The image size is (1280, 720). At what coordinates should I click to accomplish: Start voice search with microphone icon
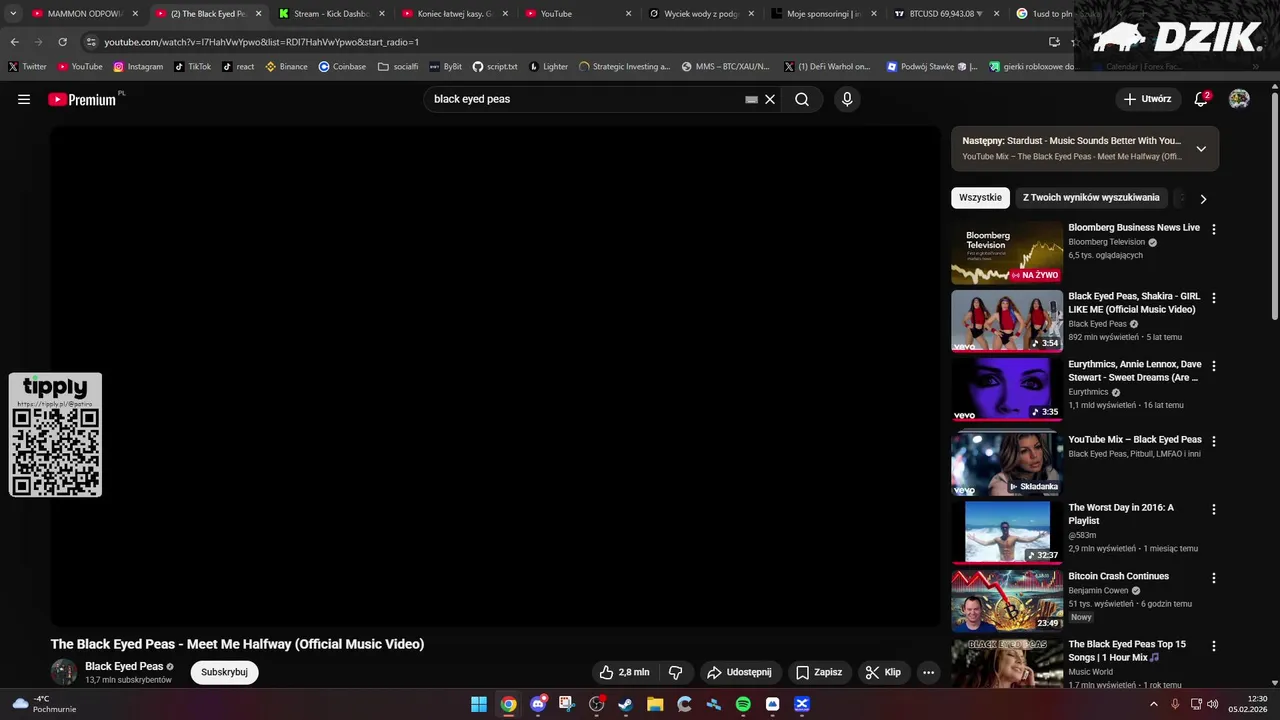click(x=847, y=99)
